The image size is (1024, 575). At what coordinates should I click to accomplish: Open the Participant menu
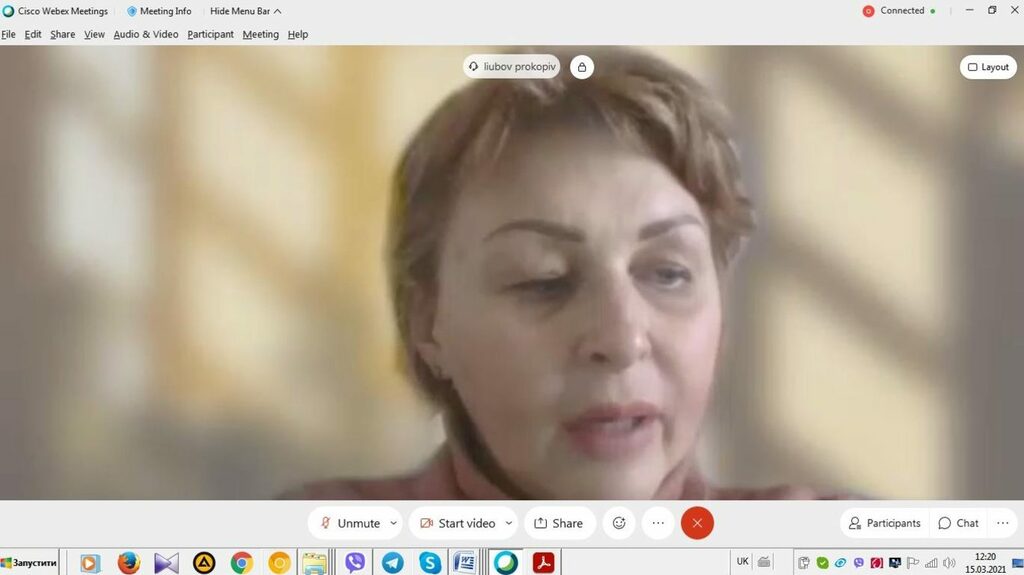point(210,34)
